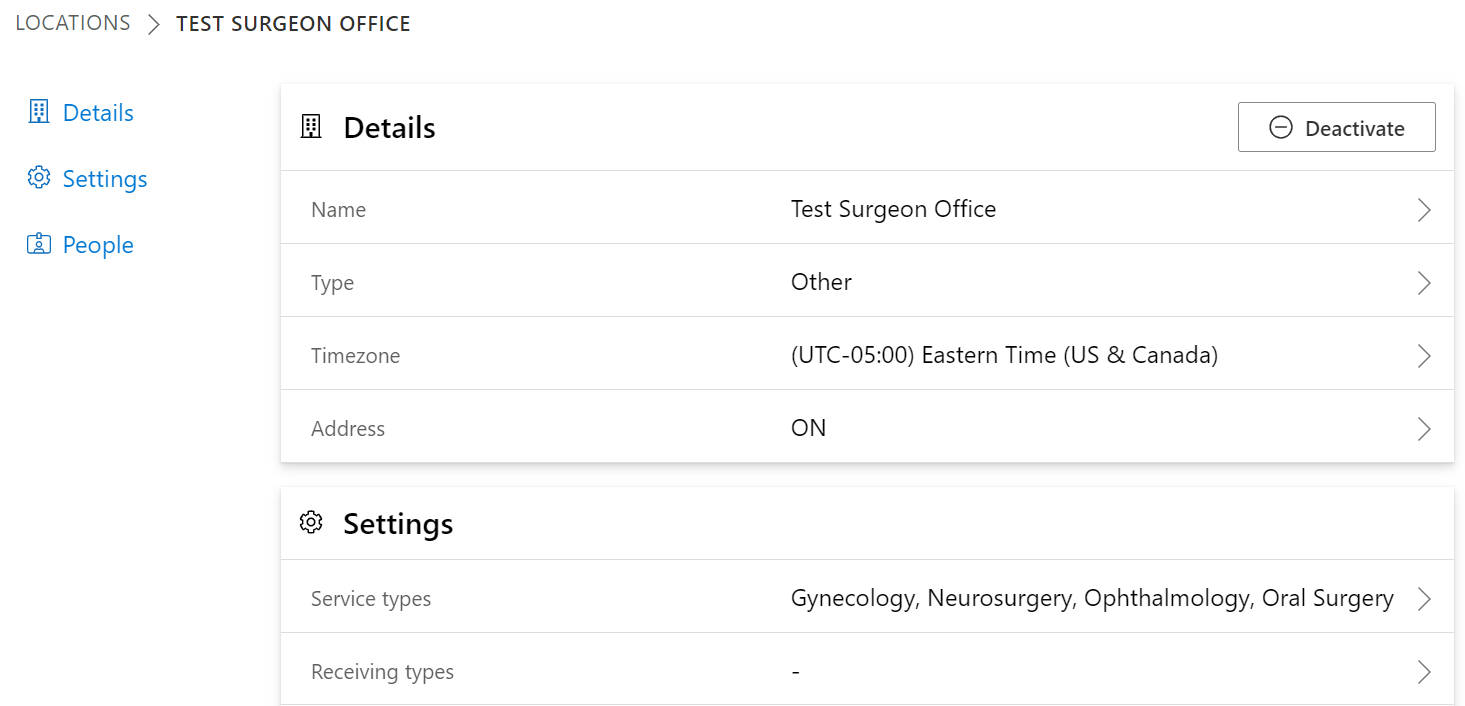1465x706 pixels.
Task: Expand the Name row chevron
Action: tap(1424, 209)
